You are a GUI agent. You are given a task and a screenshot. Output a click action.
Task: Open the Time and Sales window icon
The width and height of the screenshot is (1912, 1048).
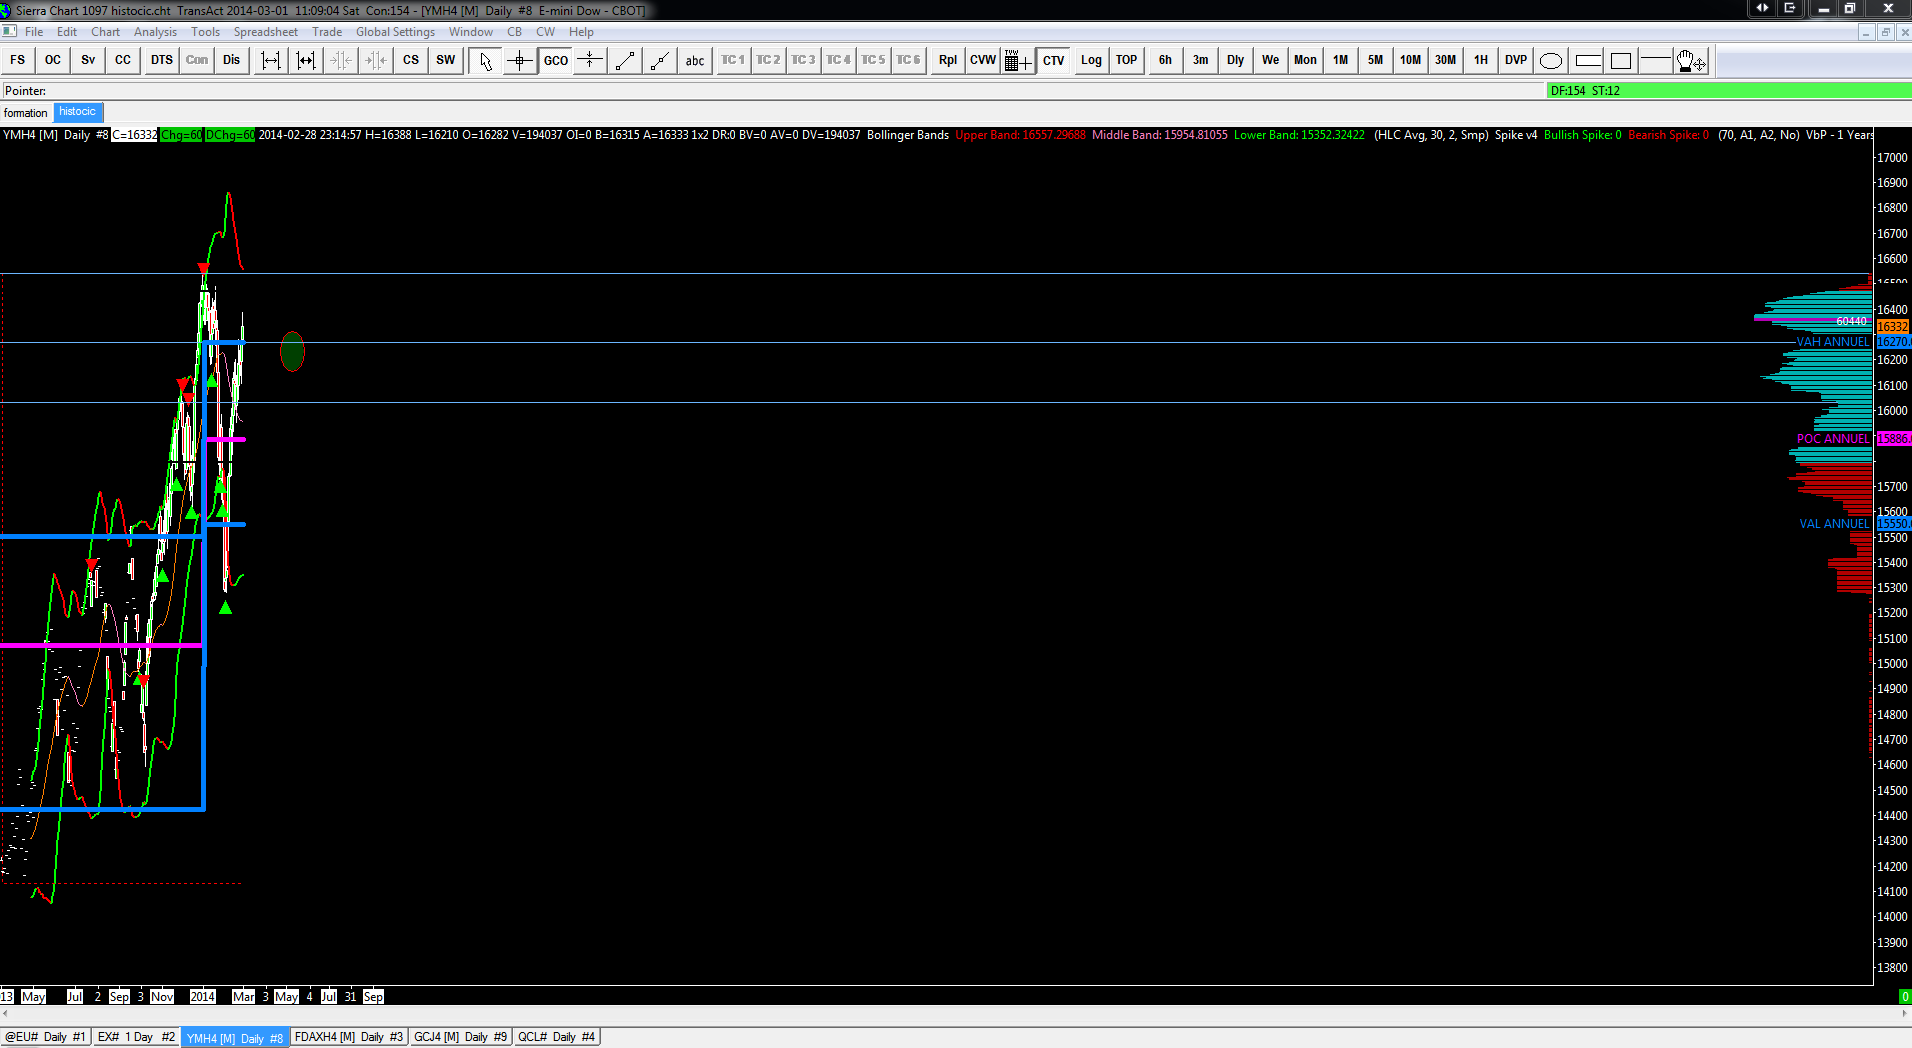[x=1018, y=60]
